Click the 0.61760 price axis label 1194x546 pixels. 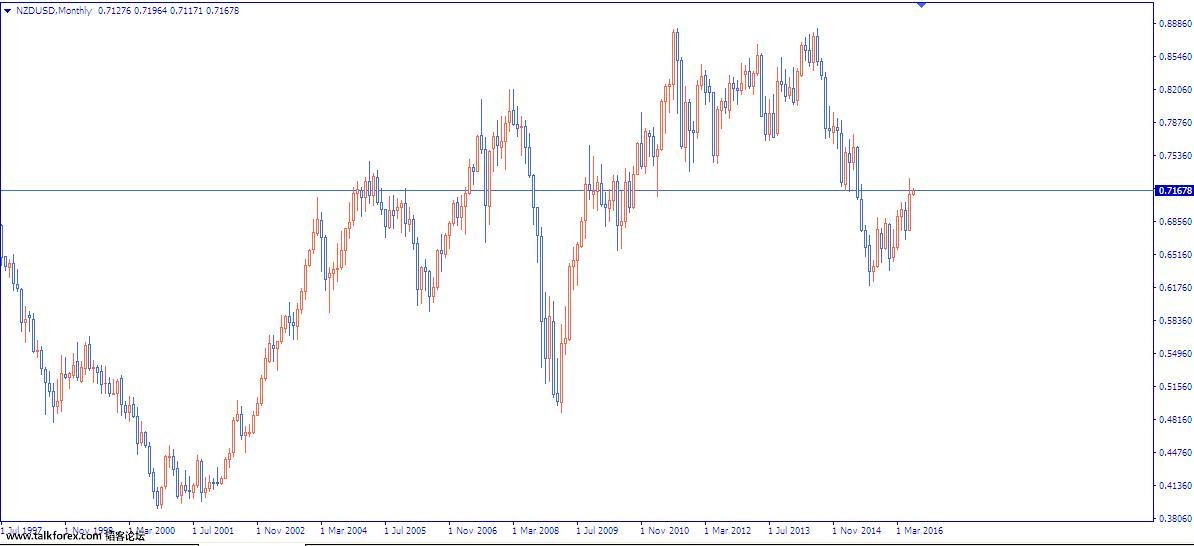[1176, 288]
